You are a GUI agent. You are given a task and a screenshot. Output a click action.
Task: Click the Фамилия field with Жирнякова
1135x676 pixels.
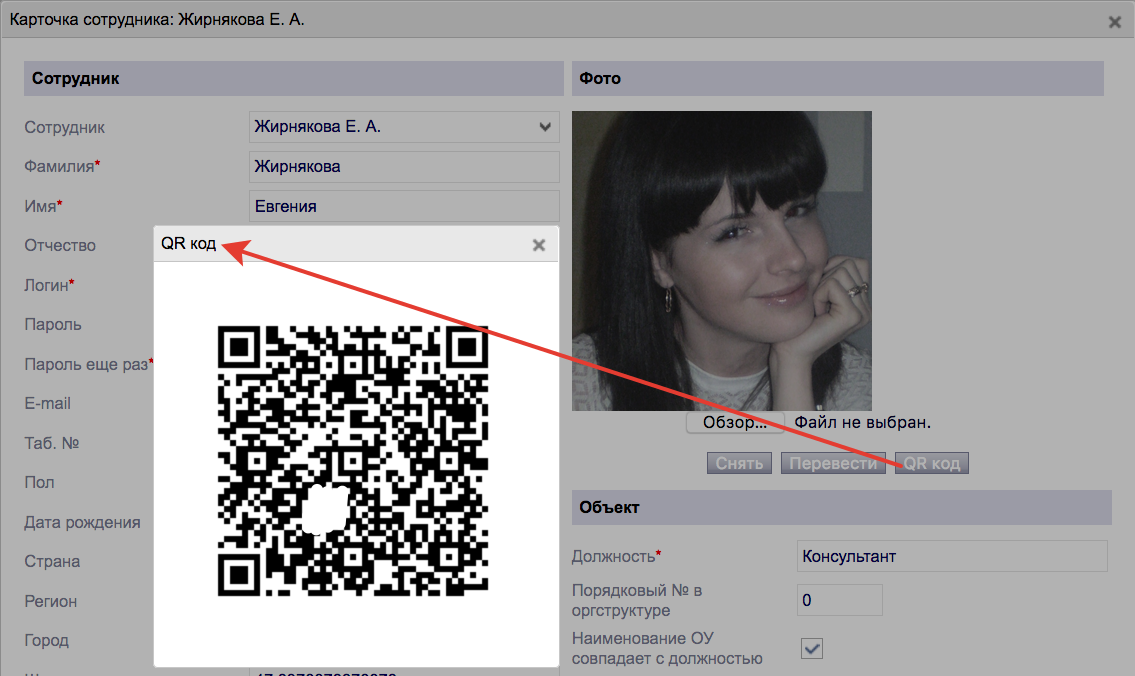(404, 166)
